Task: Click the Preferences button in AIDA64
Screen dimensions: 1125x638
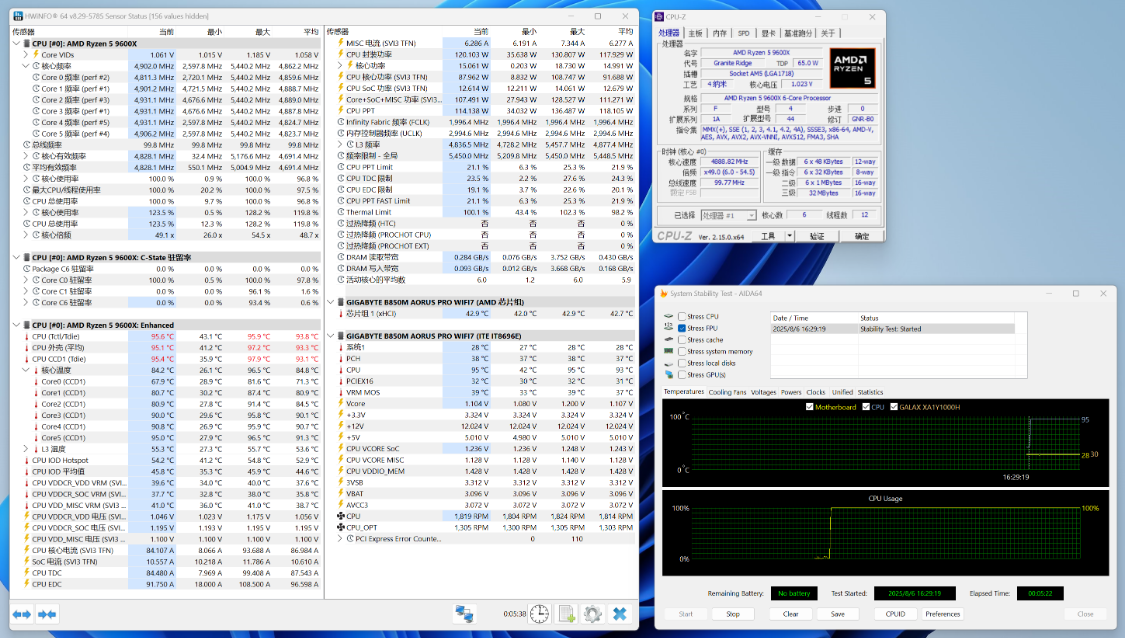Action: coord(942,614)
